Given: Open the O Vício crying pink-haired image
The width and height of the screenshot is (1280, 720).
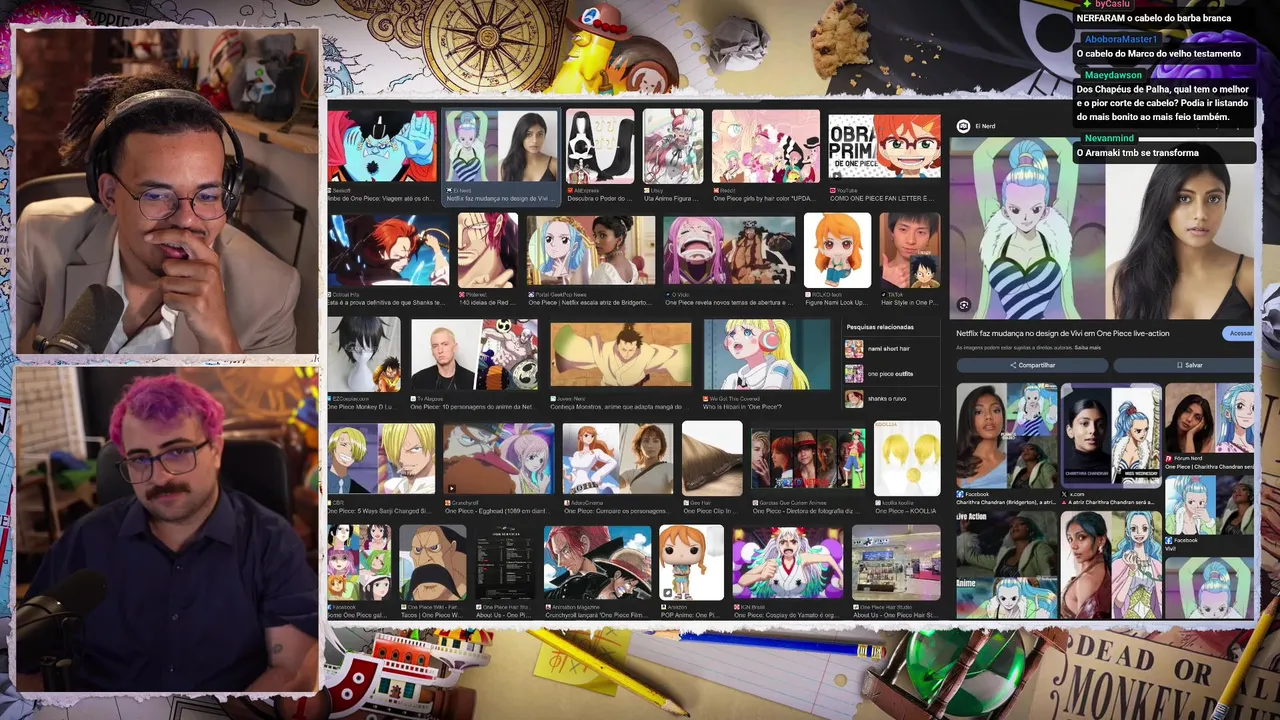Looking at the screenshot, I should pyautogui.click(x=730, y=250).
